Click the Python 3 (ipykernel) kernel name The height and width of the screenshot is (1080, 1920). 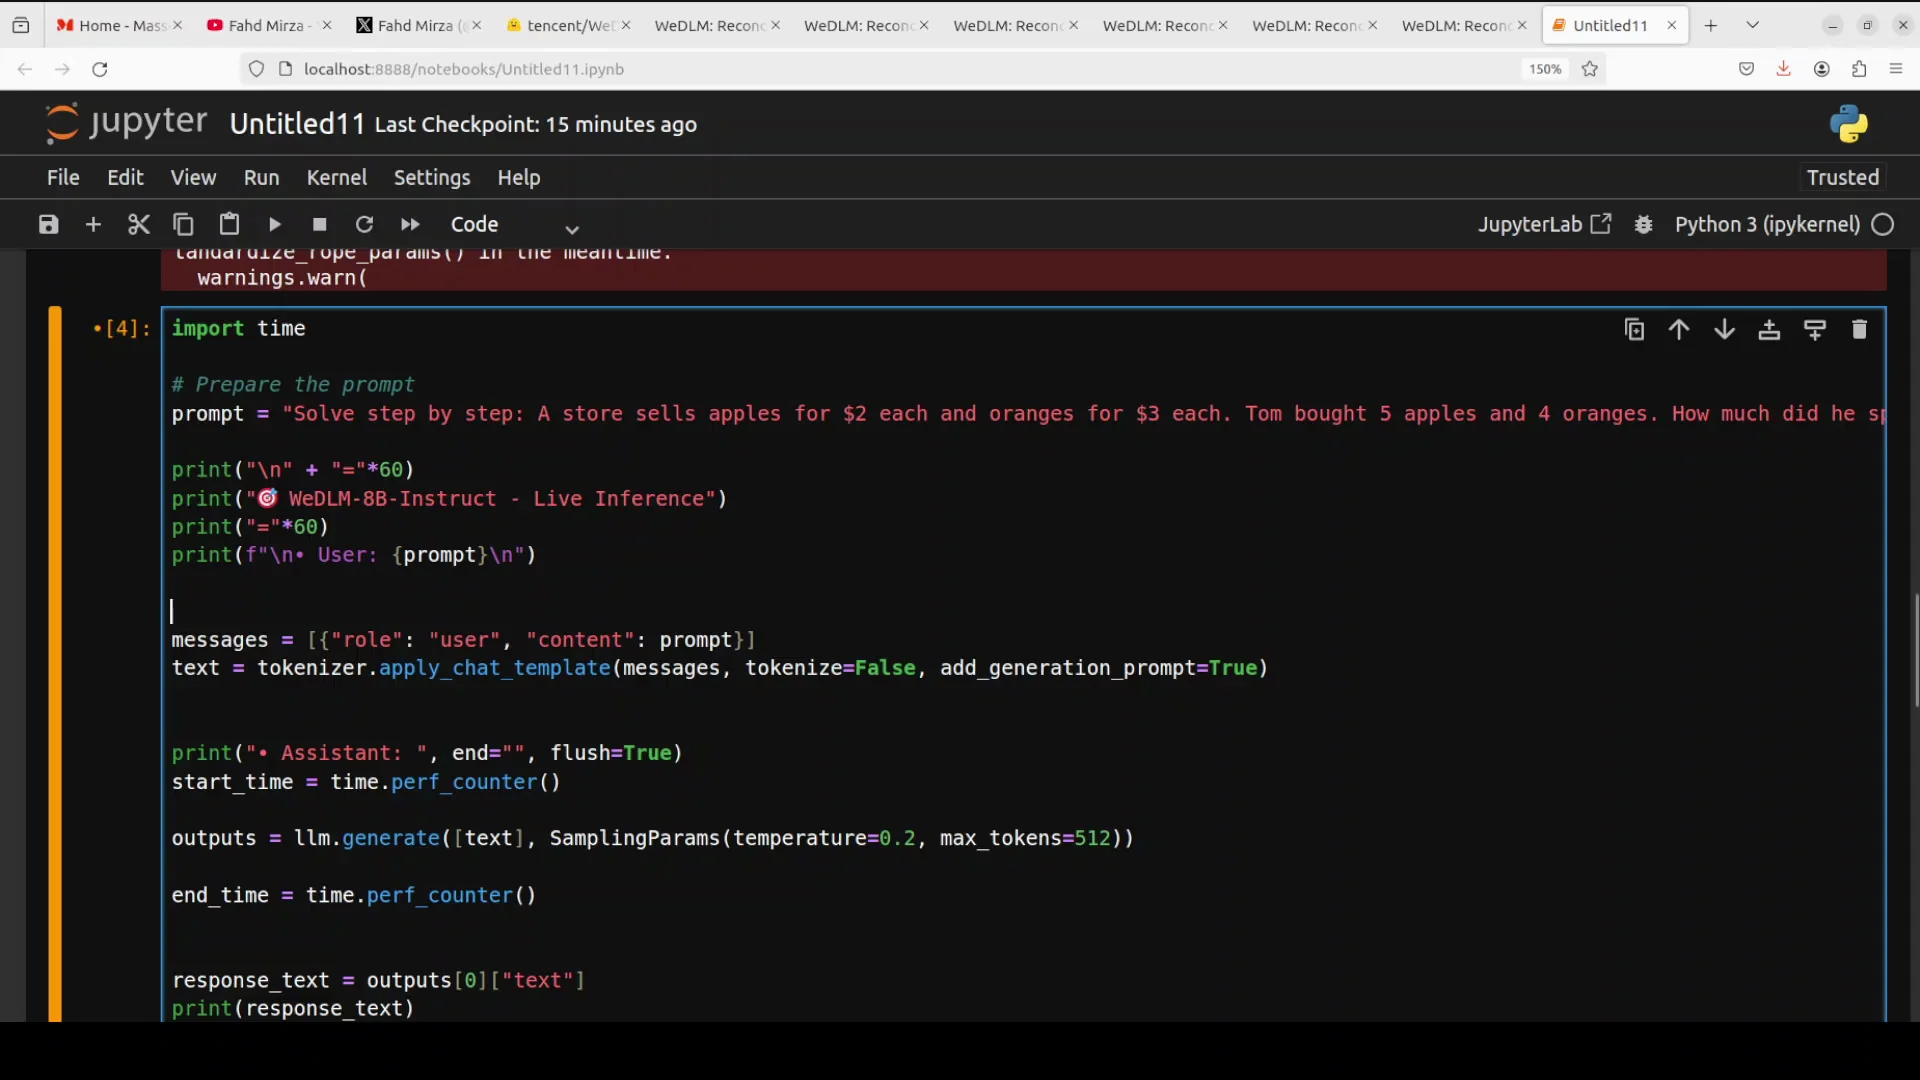[1767, 225]
